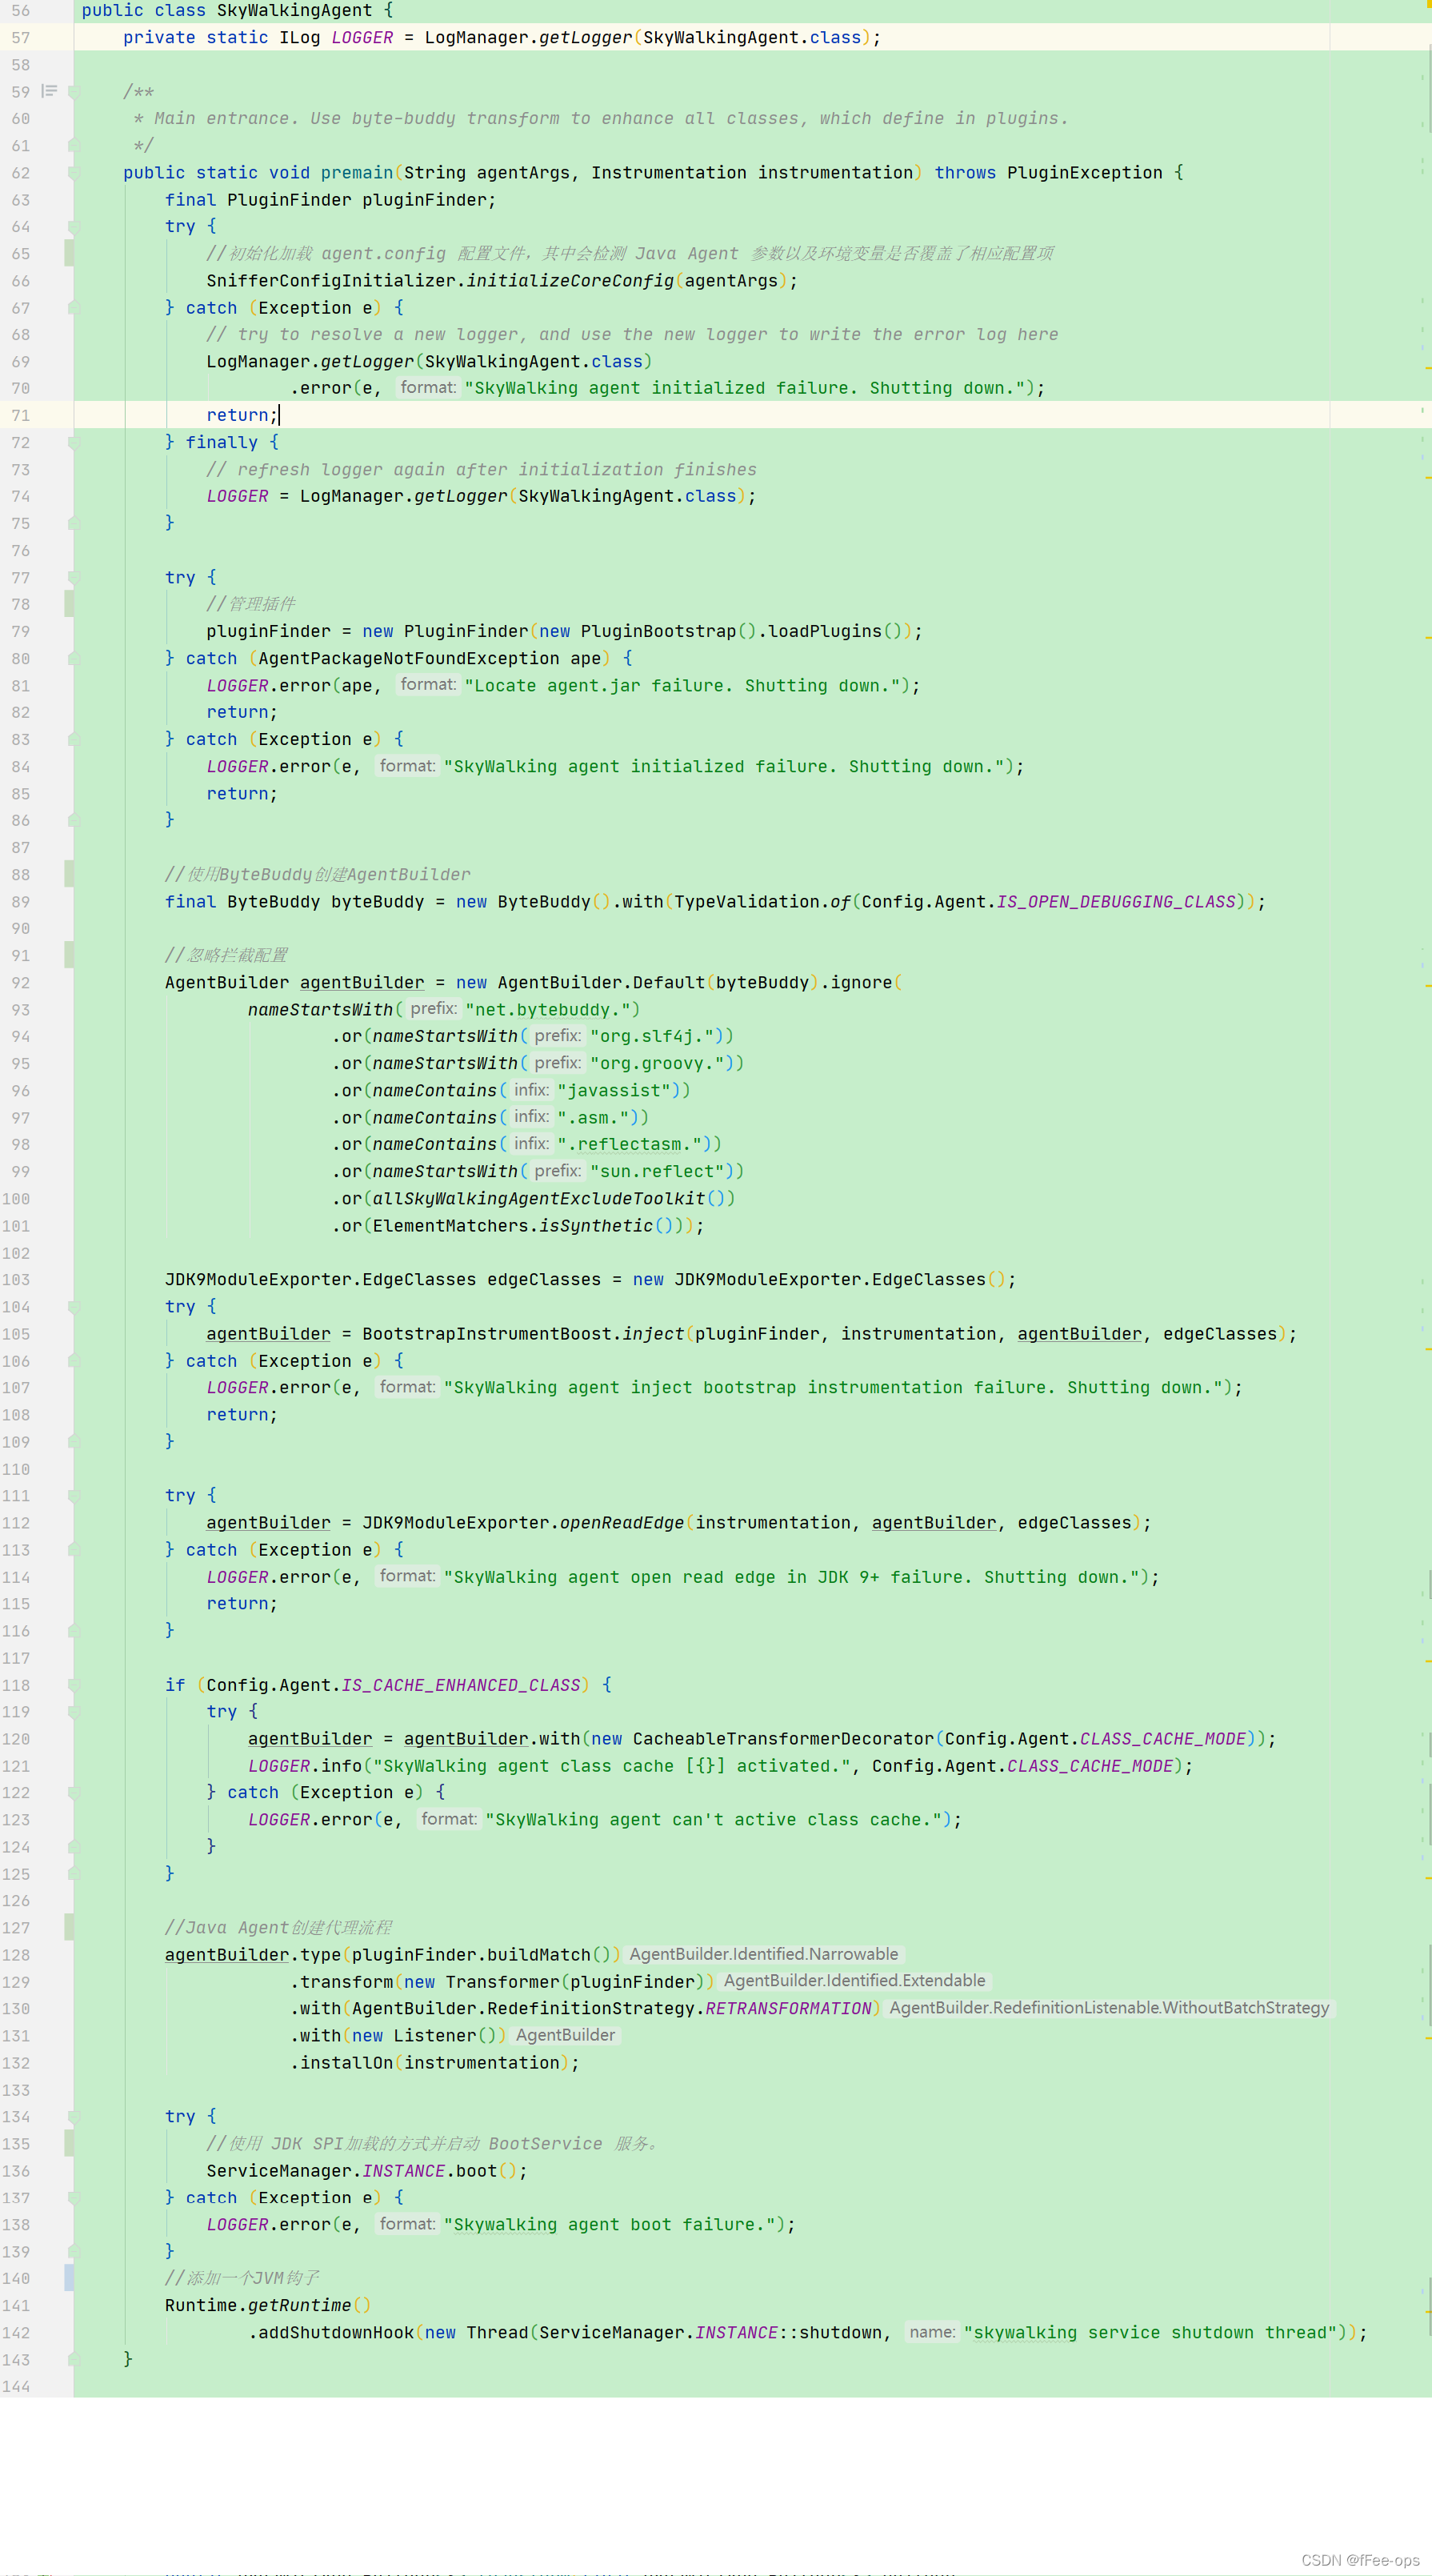Collapse the inner try fold marker on line 119
Screen dimensions: 1432x2576
click(x=74, y=1711)
